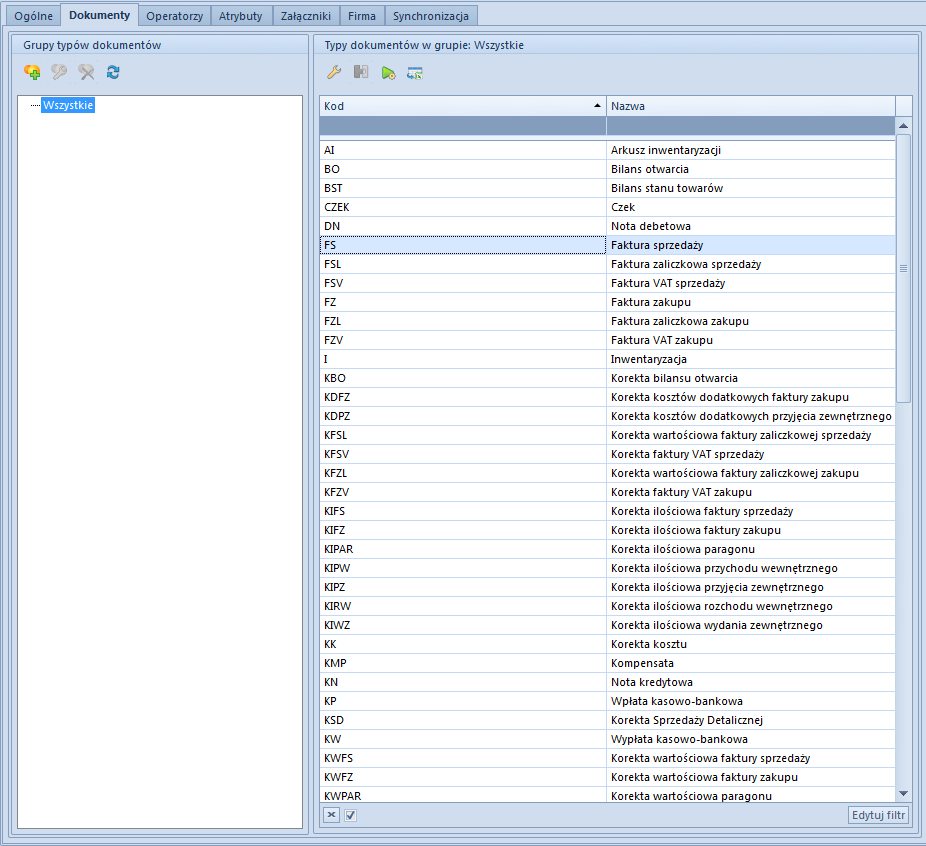Screen dimensions: 926x846
Task: Select the Korekta ilościowa faktury zakupu row
Action: click(607, 530)
